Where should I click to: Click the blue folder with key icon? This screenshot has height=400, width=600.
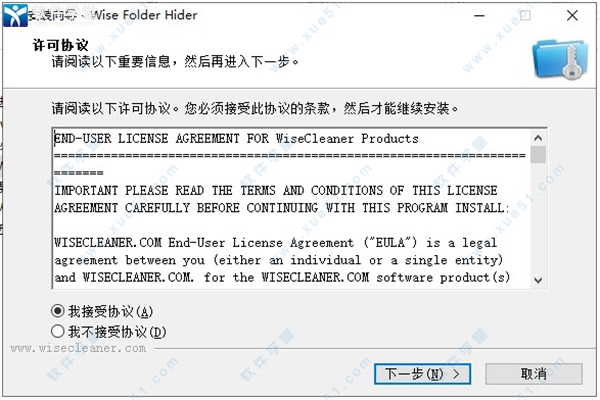point(560,60)
